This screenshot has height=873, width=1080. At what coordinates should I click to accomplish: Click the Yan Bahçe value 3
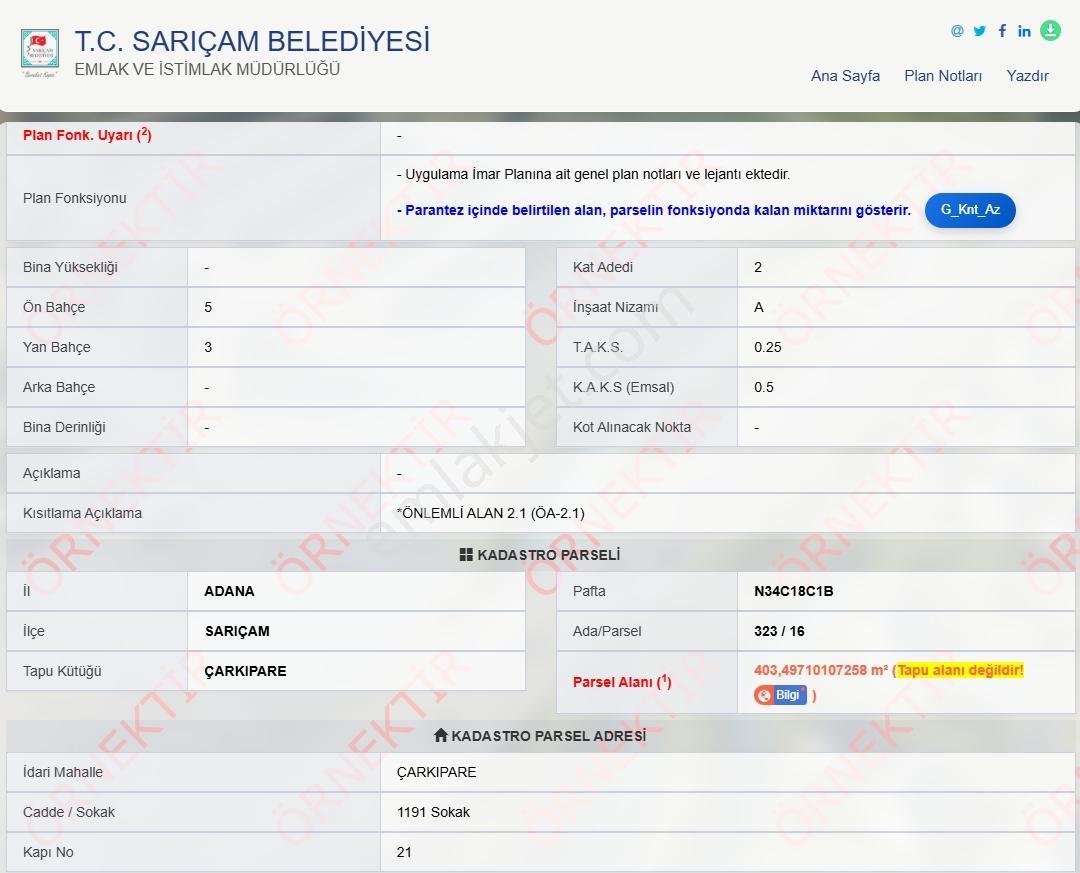(x=208, y=347)
